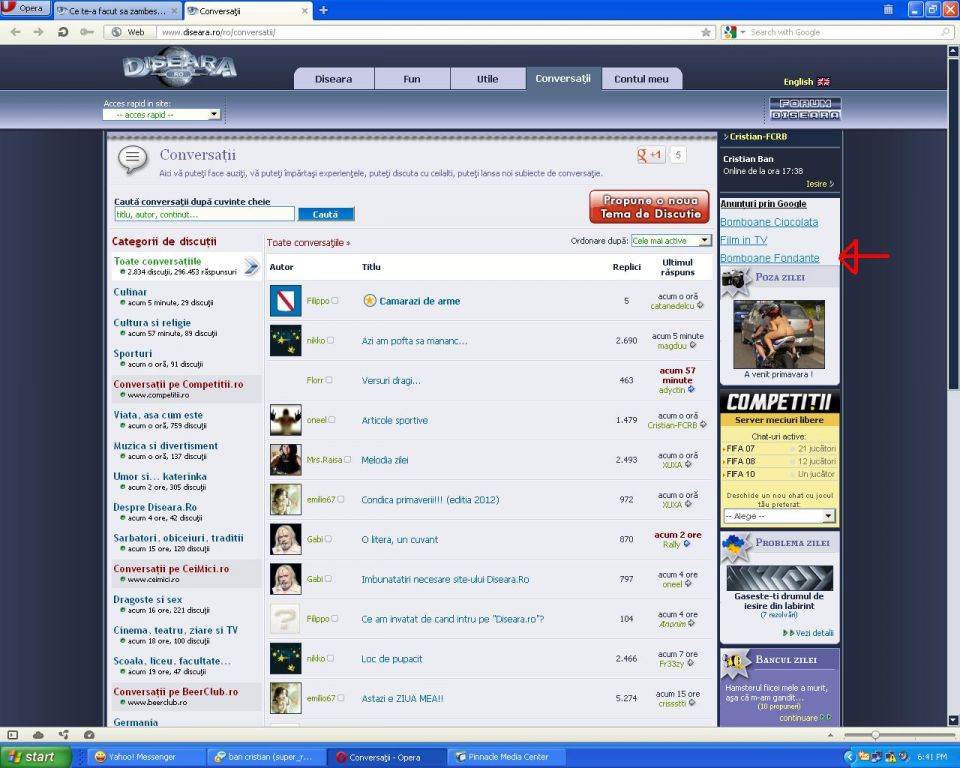Toggle the status checkbox next to Filippo on Camarazi row
Screen dimensions: 960x768
coord(335,301)
